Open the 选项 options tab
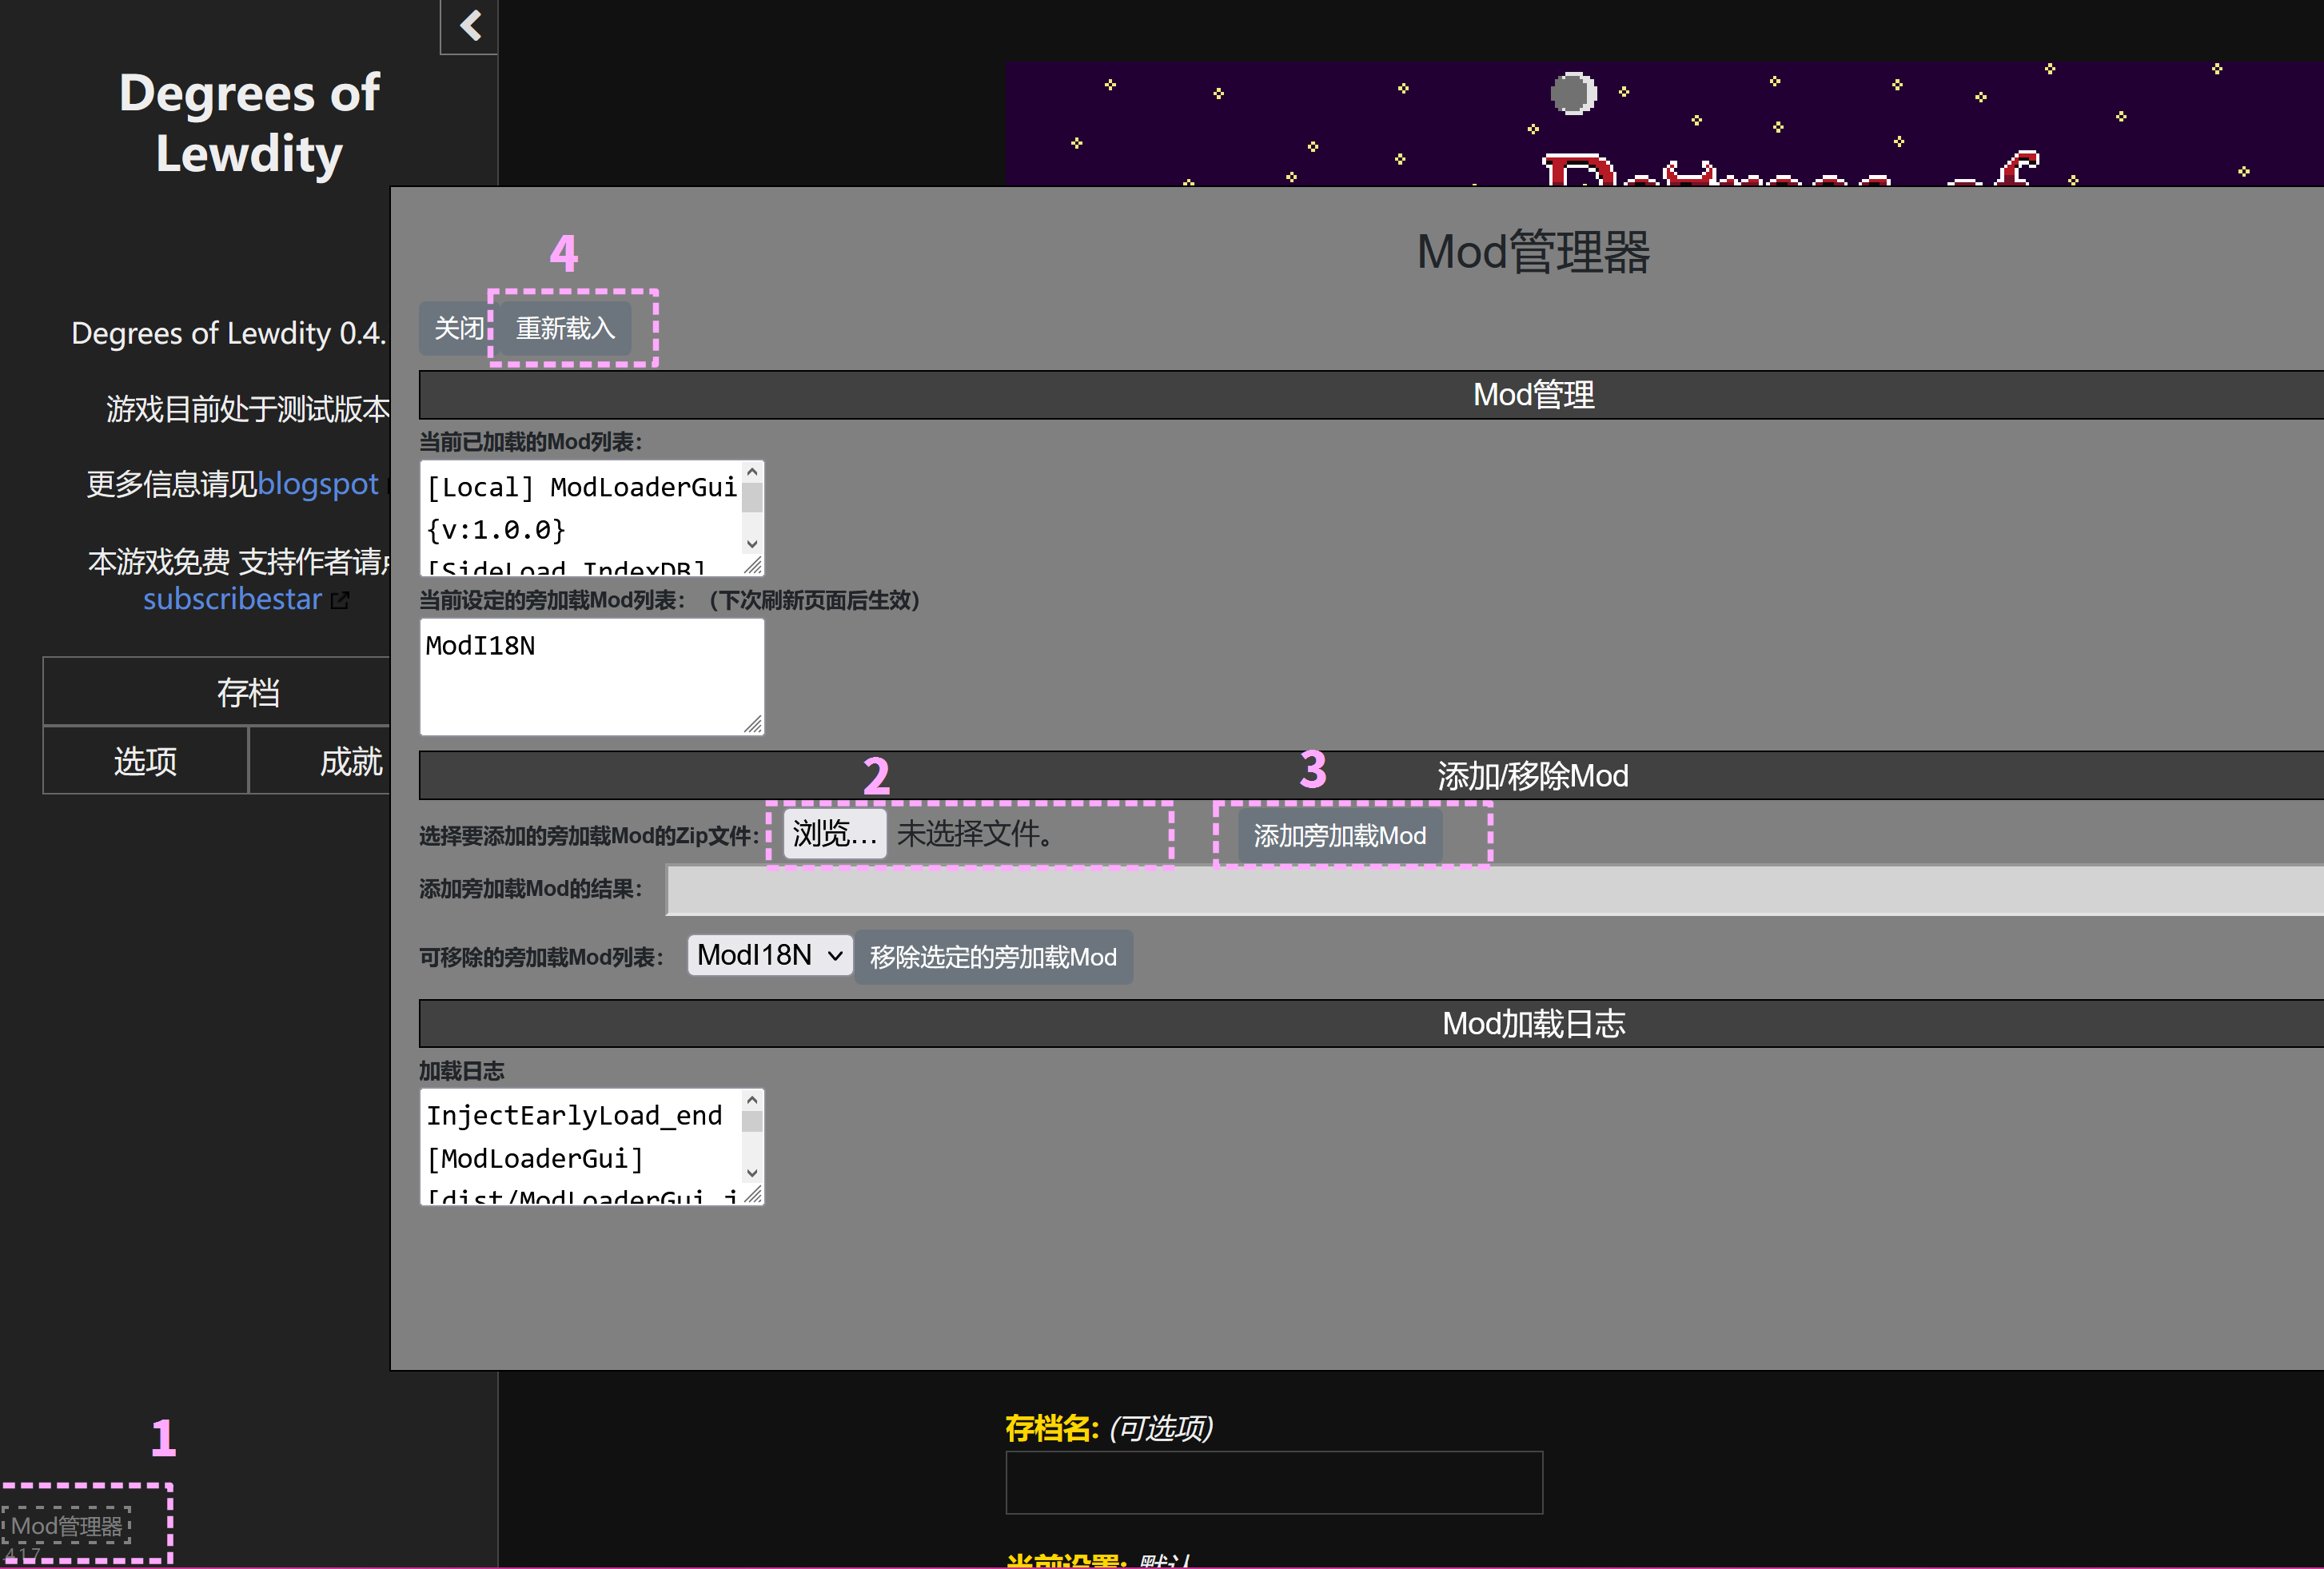This screenshot has width=2324, height=1569. (146, 762)
